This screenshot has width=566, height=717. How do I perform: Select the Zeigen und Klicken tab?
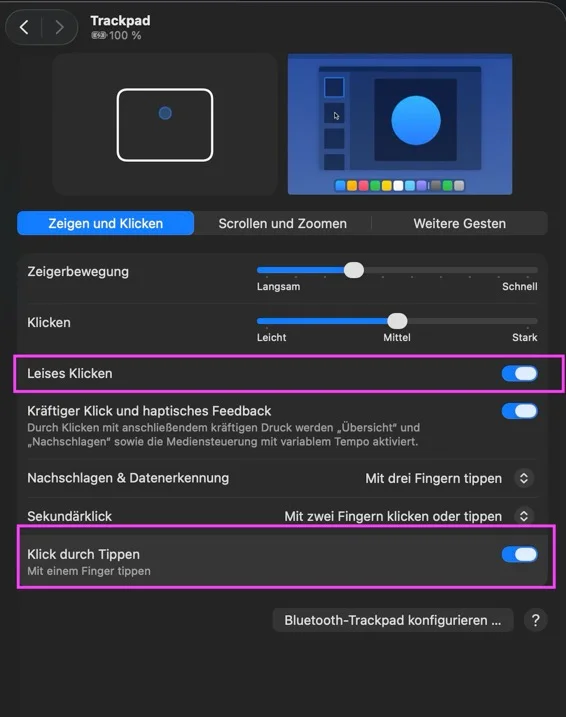(106, 223)
